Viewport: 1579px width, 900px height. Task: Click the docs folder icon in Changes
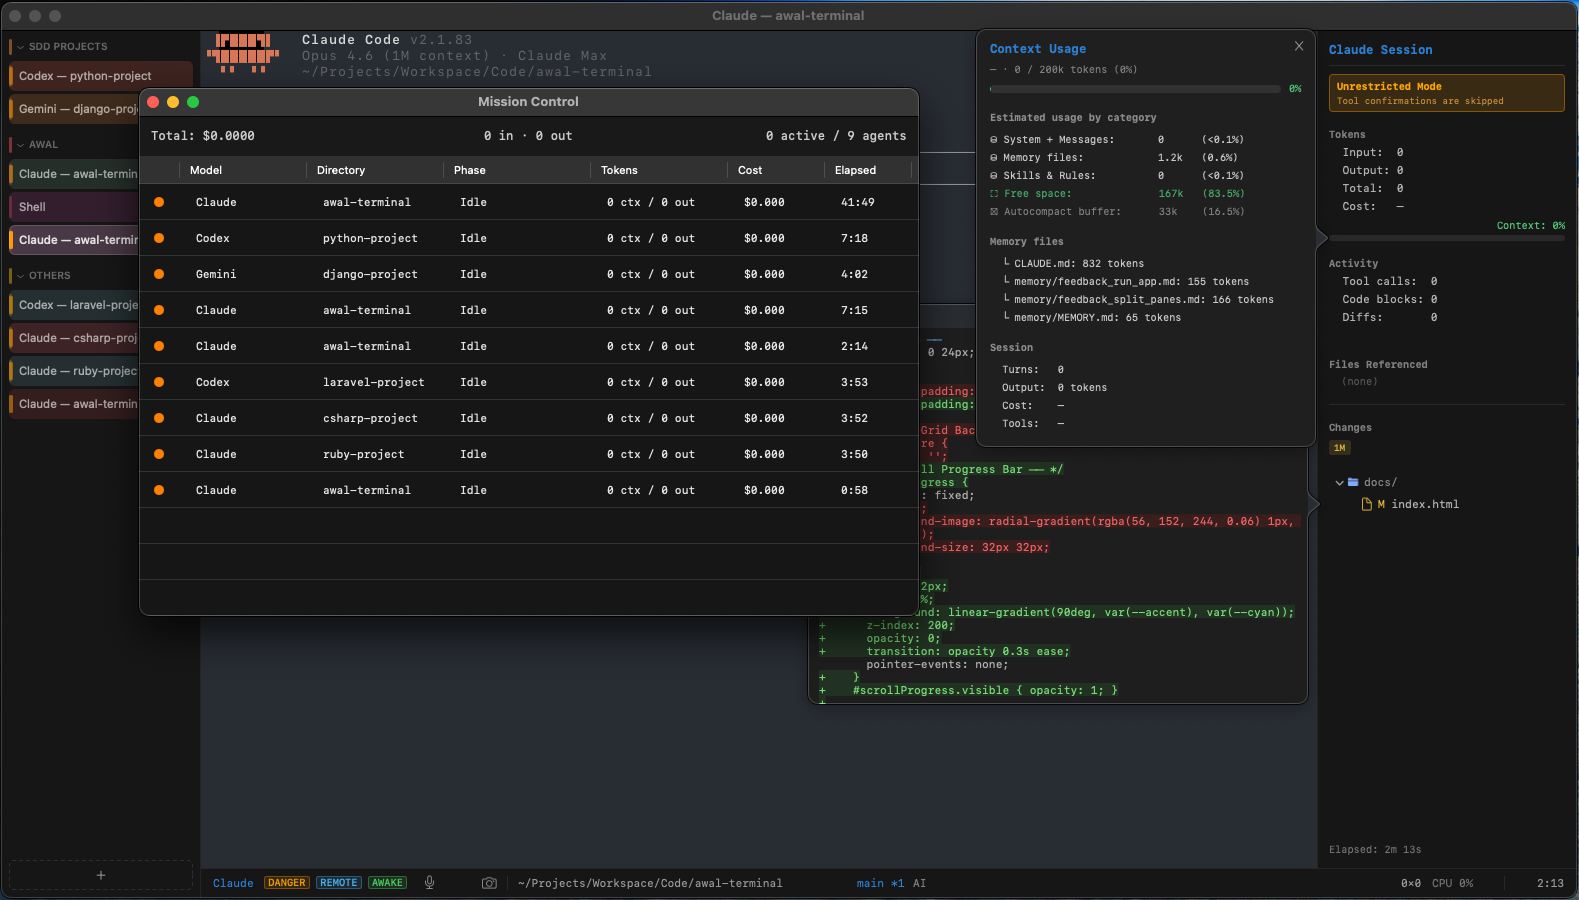(1353, 482)
